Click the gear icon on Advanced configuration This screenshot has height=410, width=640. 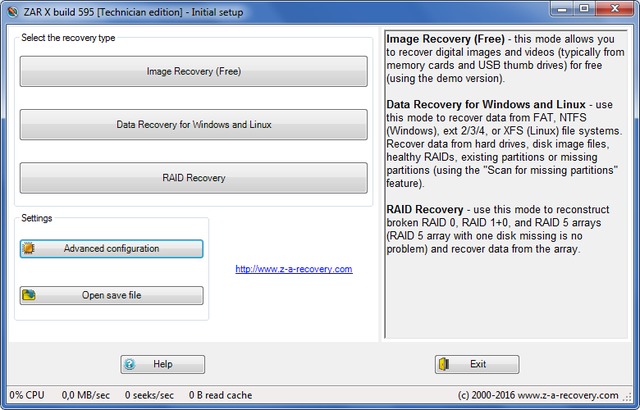click(x=29, y=248)
